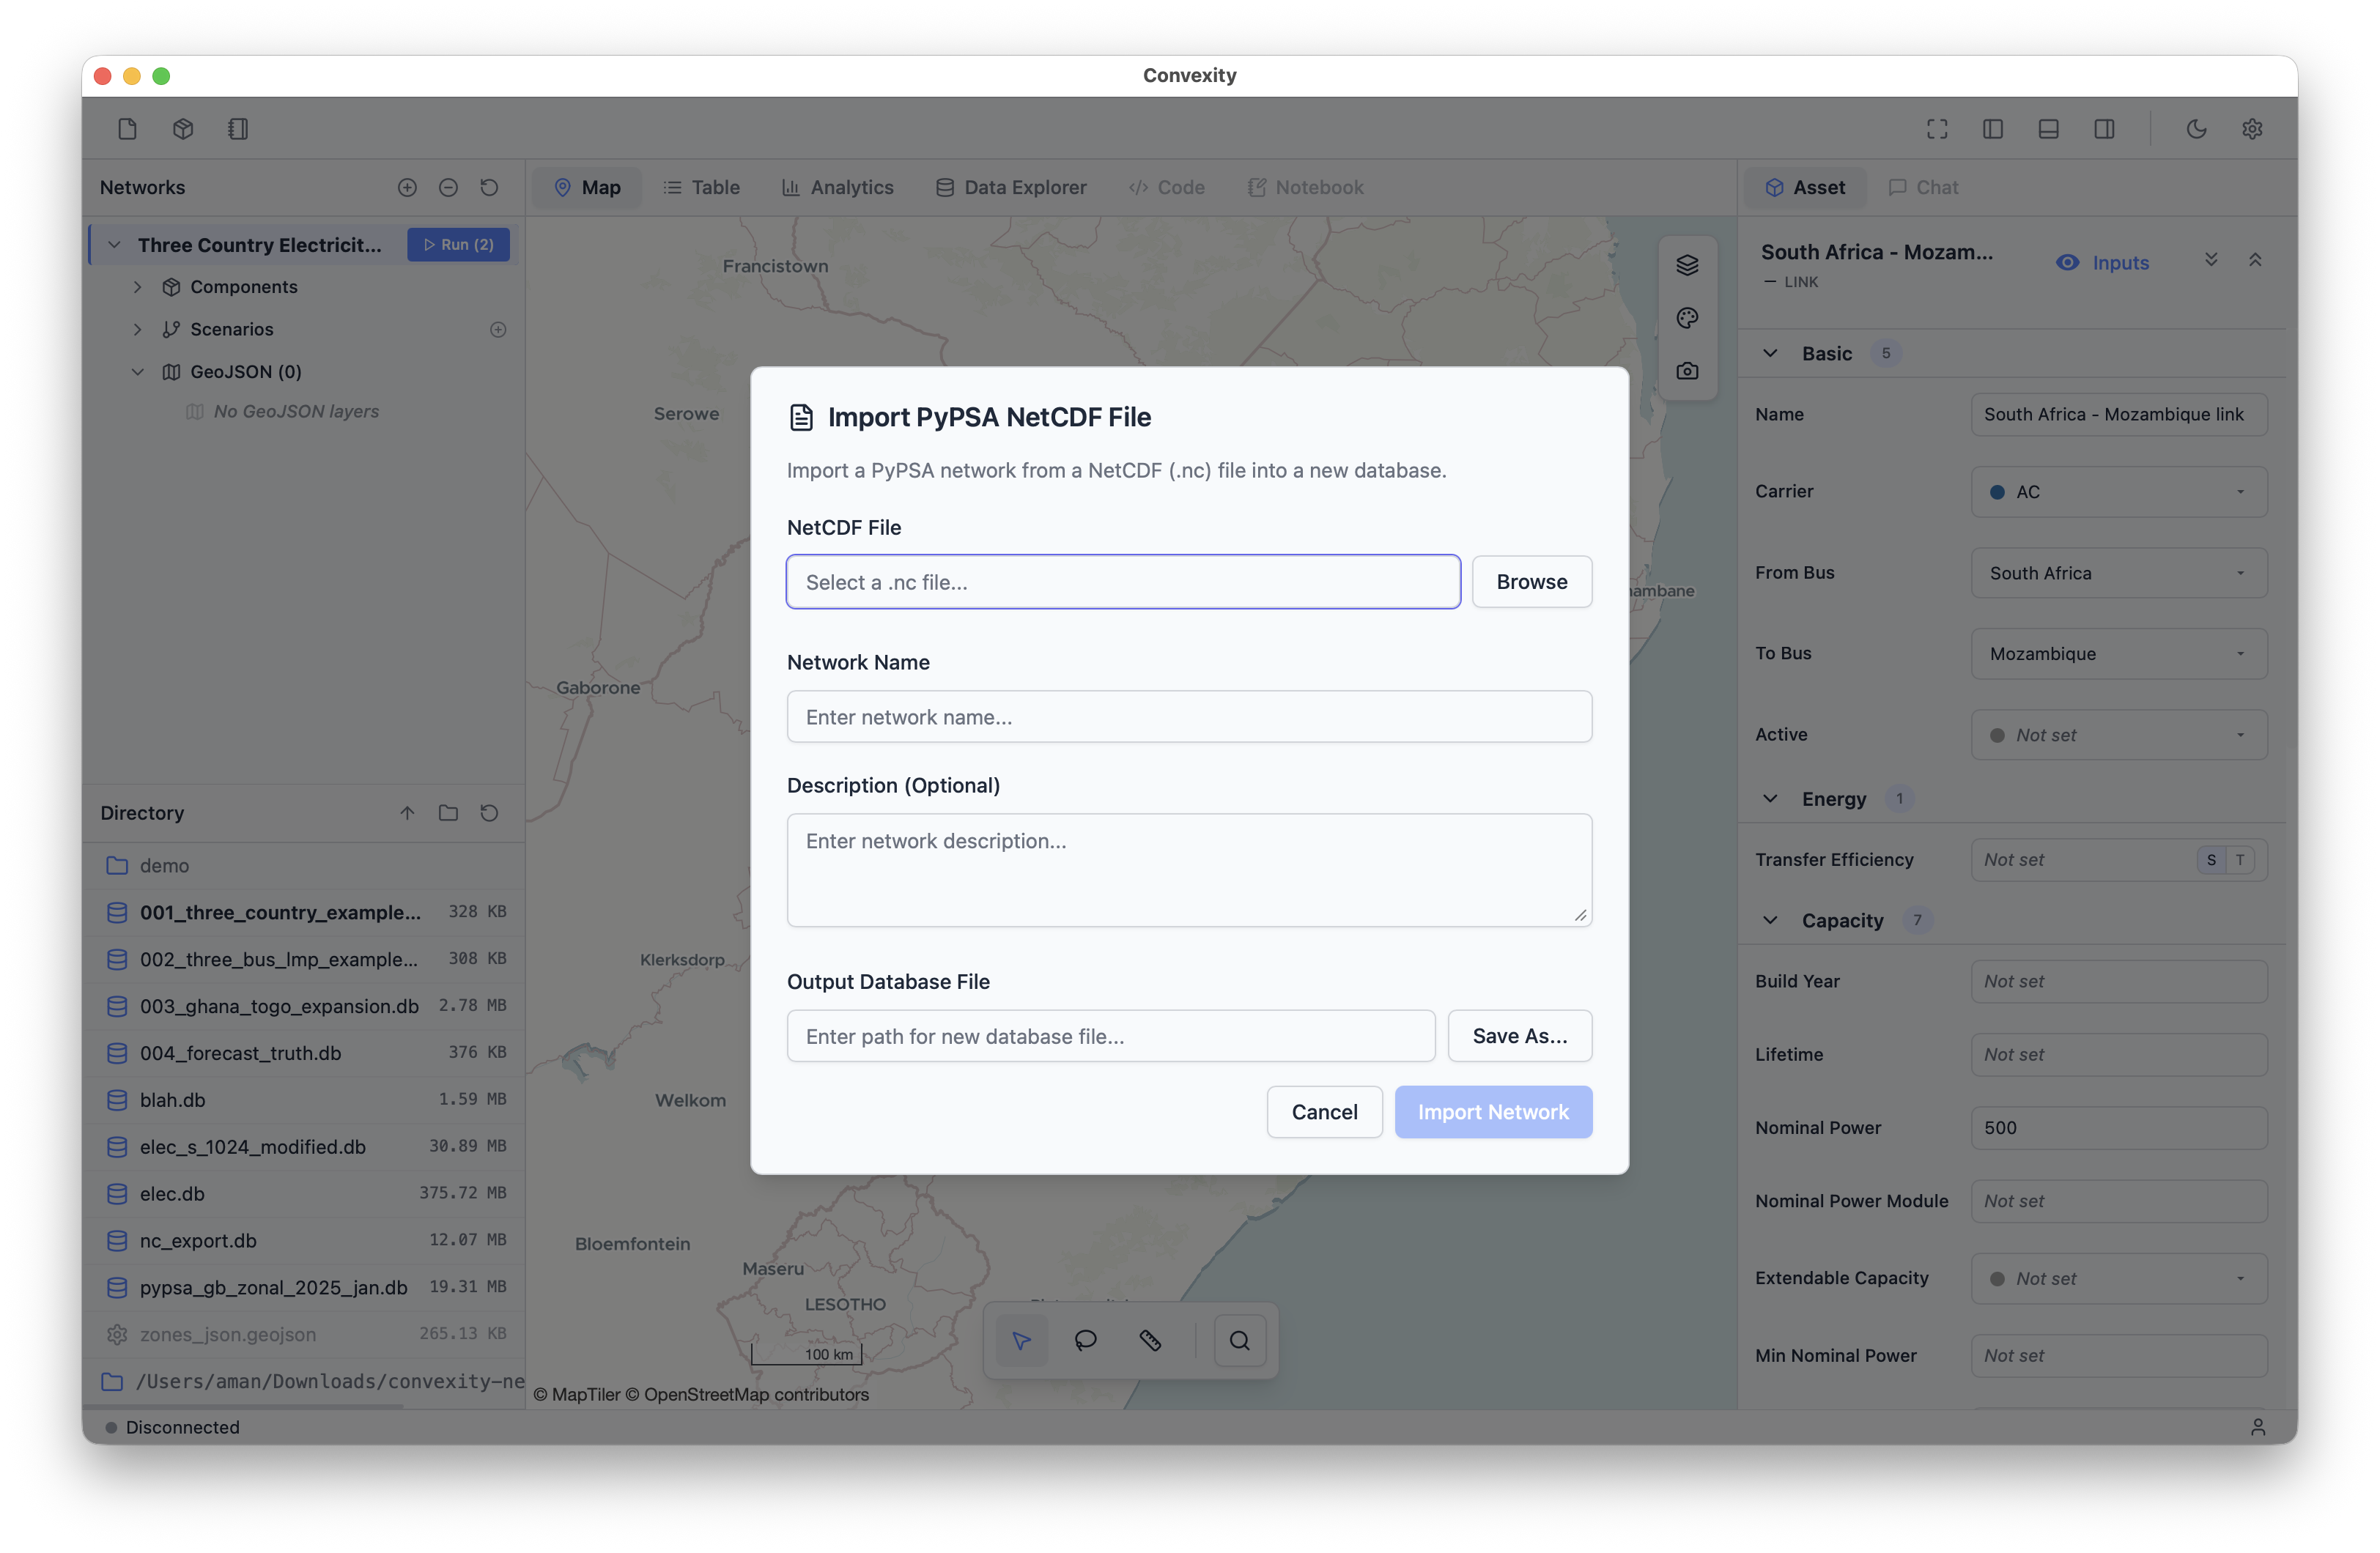Select the ruler measure tool

tap(1150, 1340)
